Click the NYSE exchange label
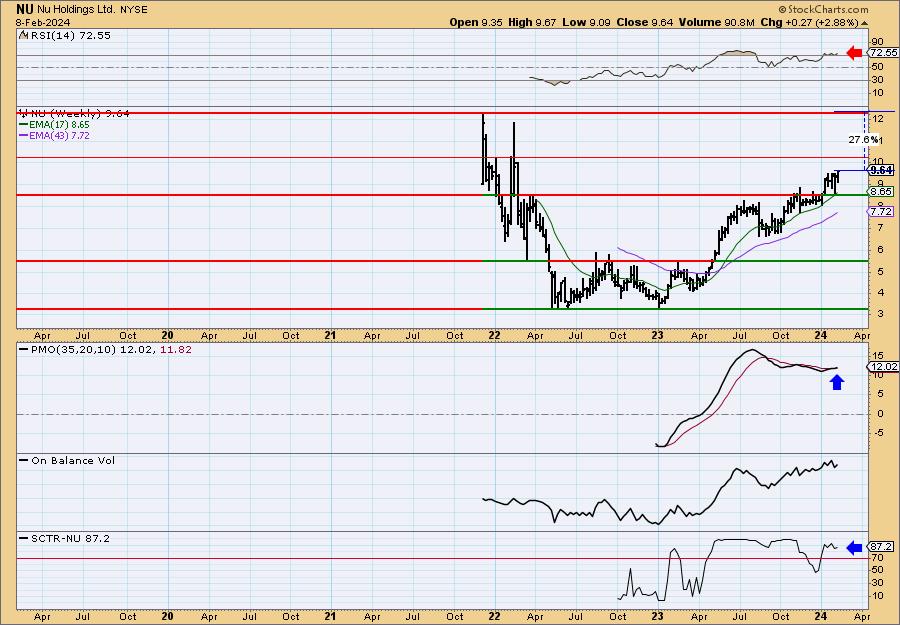Image resolution: width=900 pixels, height=625 pixels. click(x=134, y=10)
